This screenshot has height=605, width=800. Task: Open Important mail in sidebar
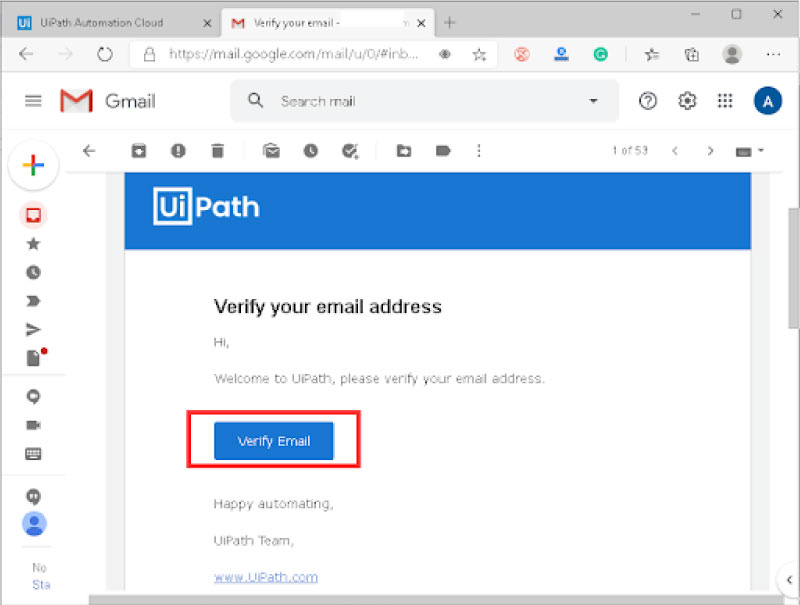click(x=33, y=301)
